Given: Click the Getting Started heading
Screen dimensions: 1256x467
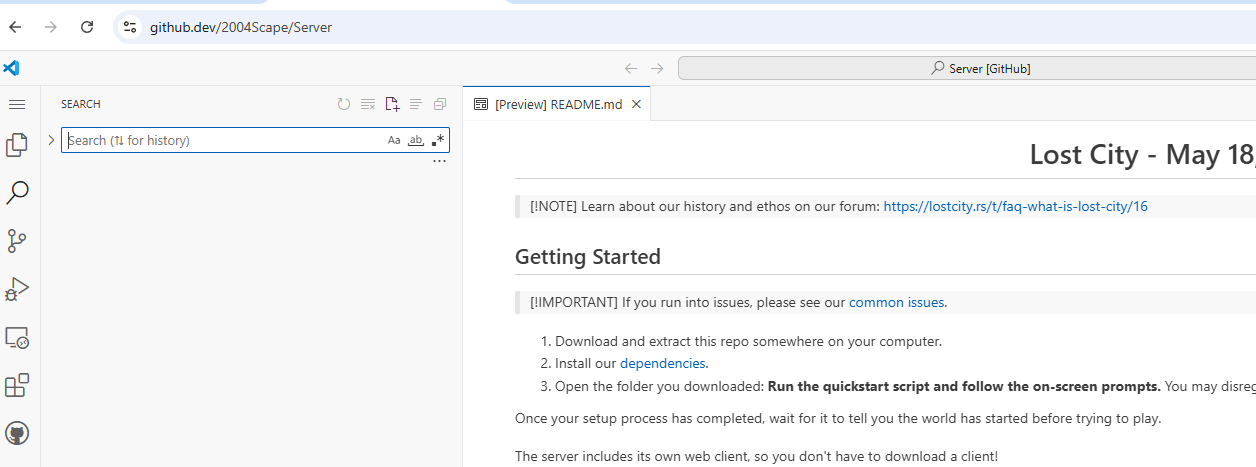Looking at the screenshot, I should [x=588, y=256].
